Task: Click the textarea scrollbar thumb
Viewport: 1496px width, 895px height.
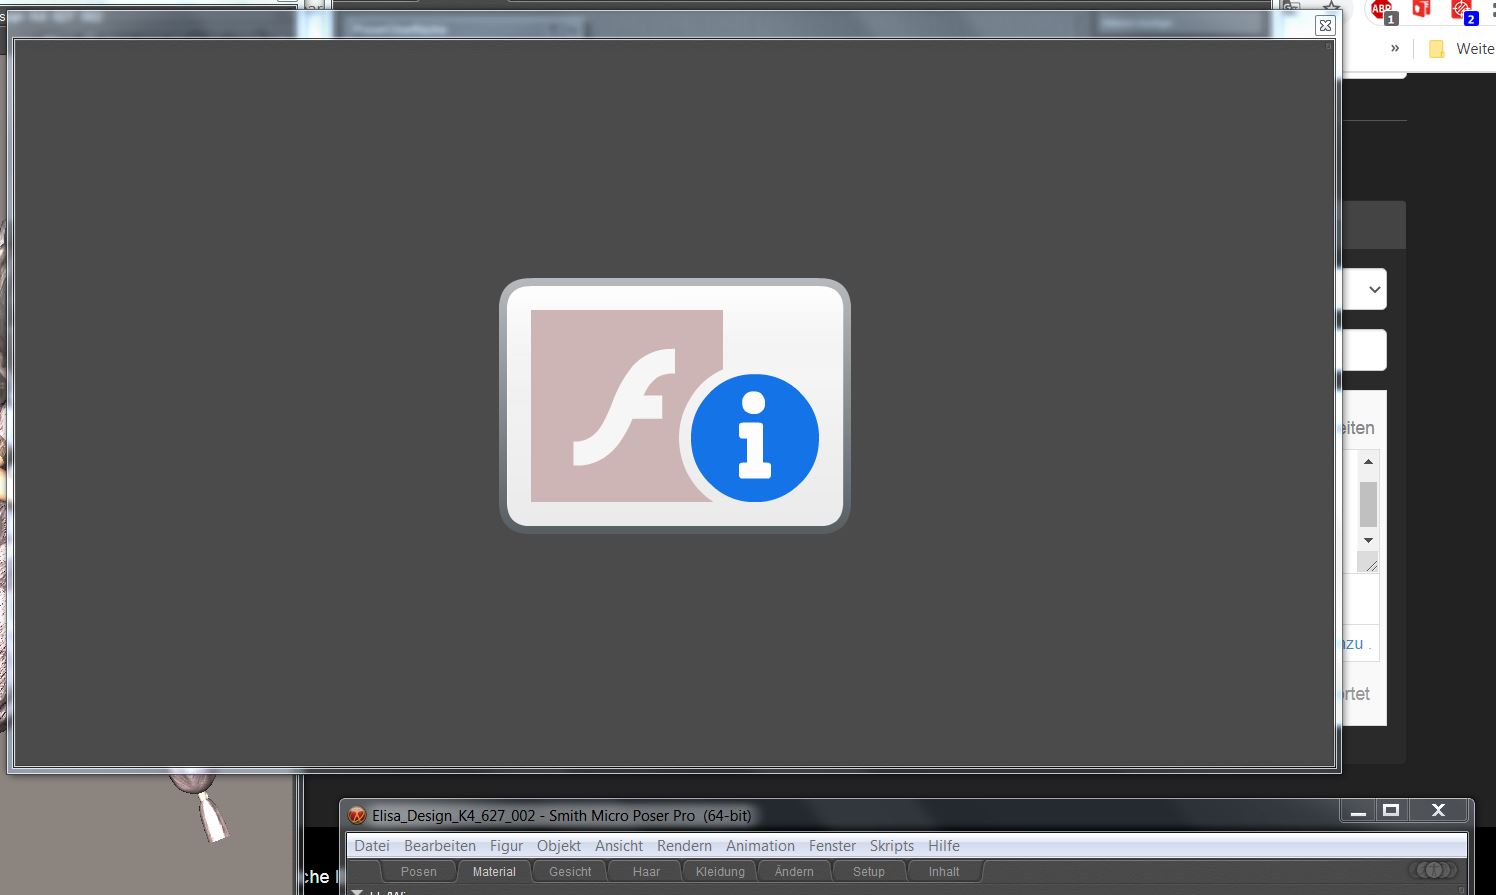Action: coord(1368,504)
